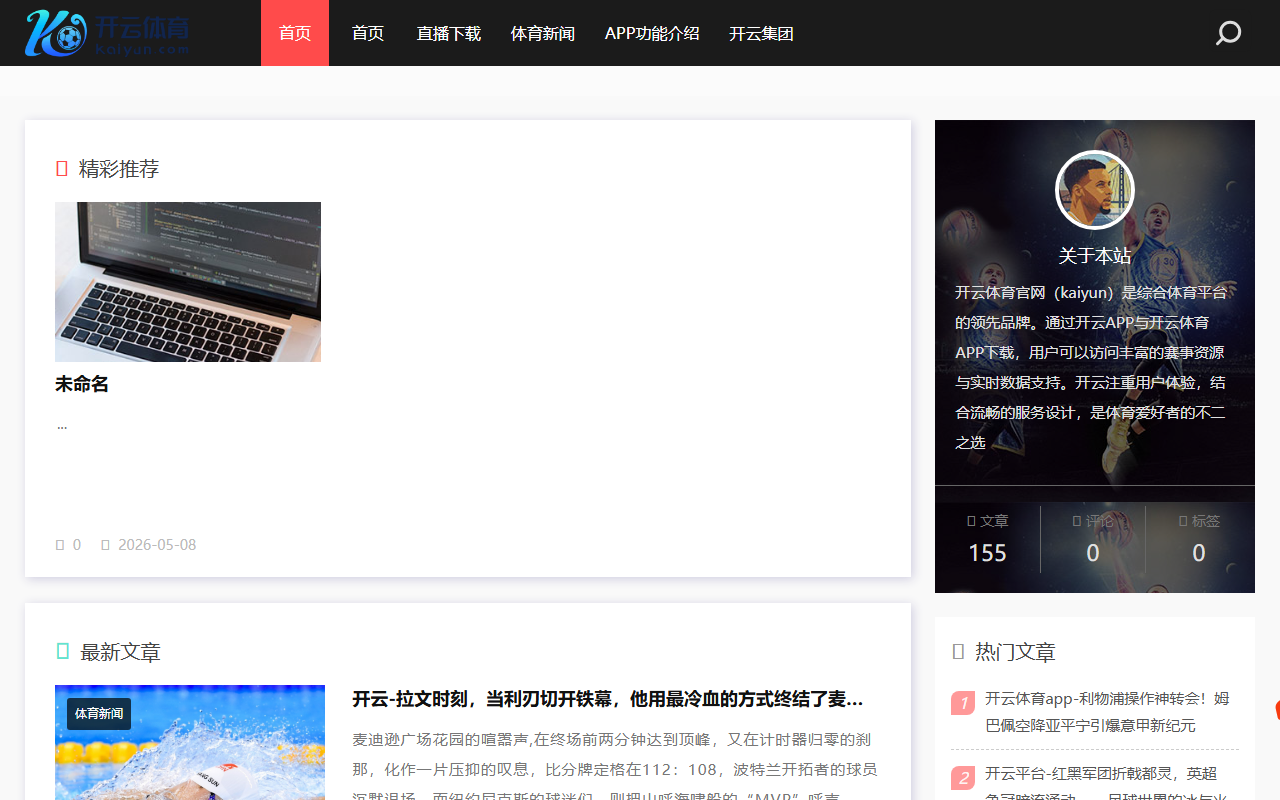Click the 精彩推荐 section heading
The width and height of the screenshot is (1280, 800).
click(119, 168)
